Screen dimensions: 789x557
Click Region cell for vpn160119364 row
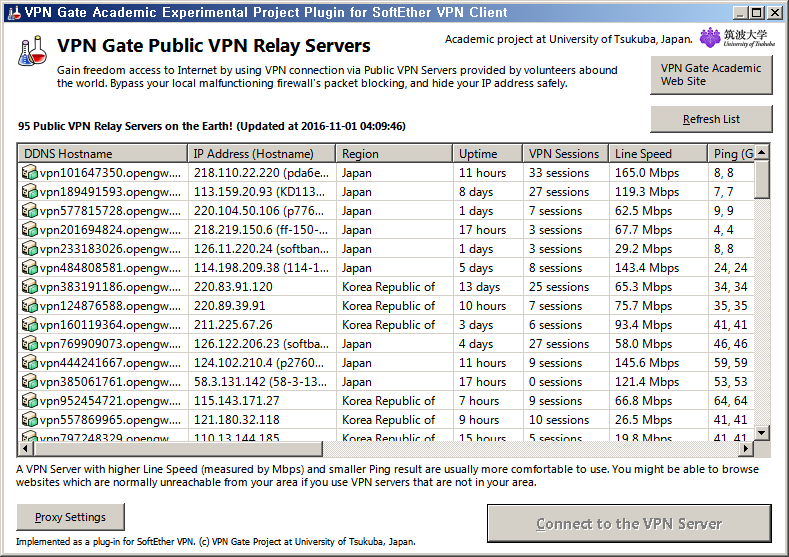394,325
